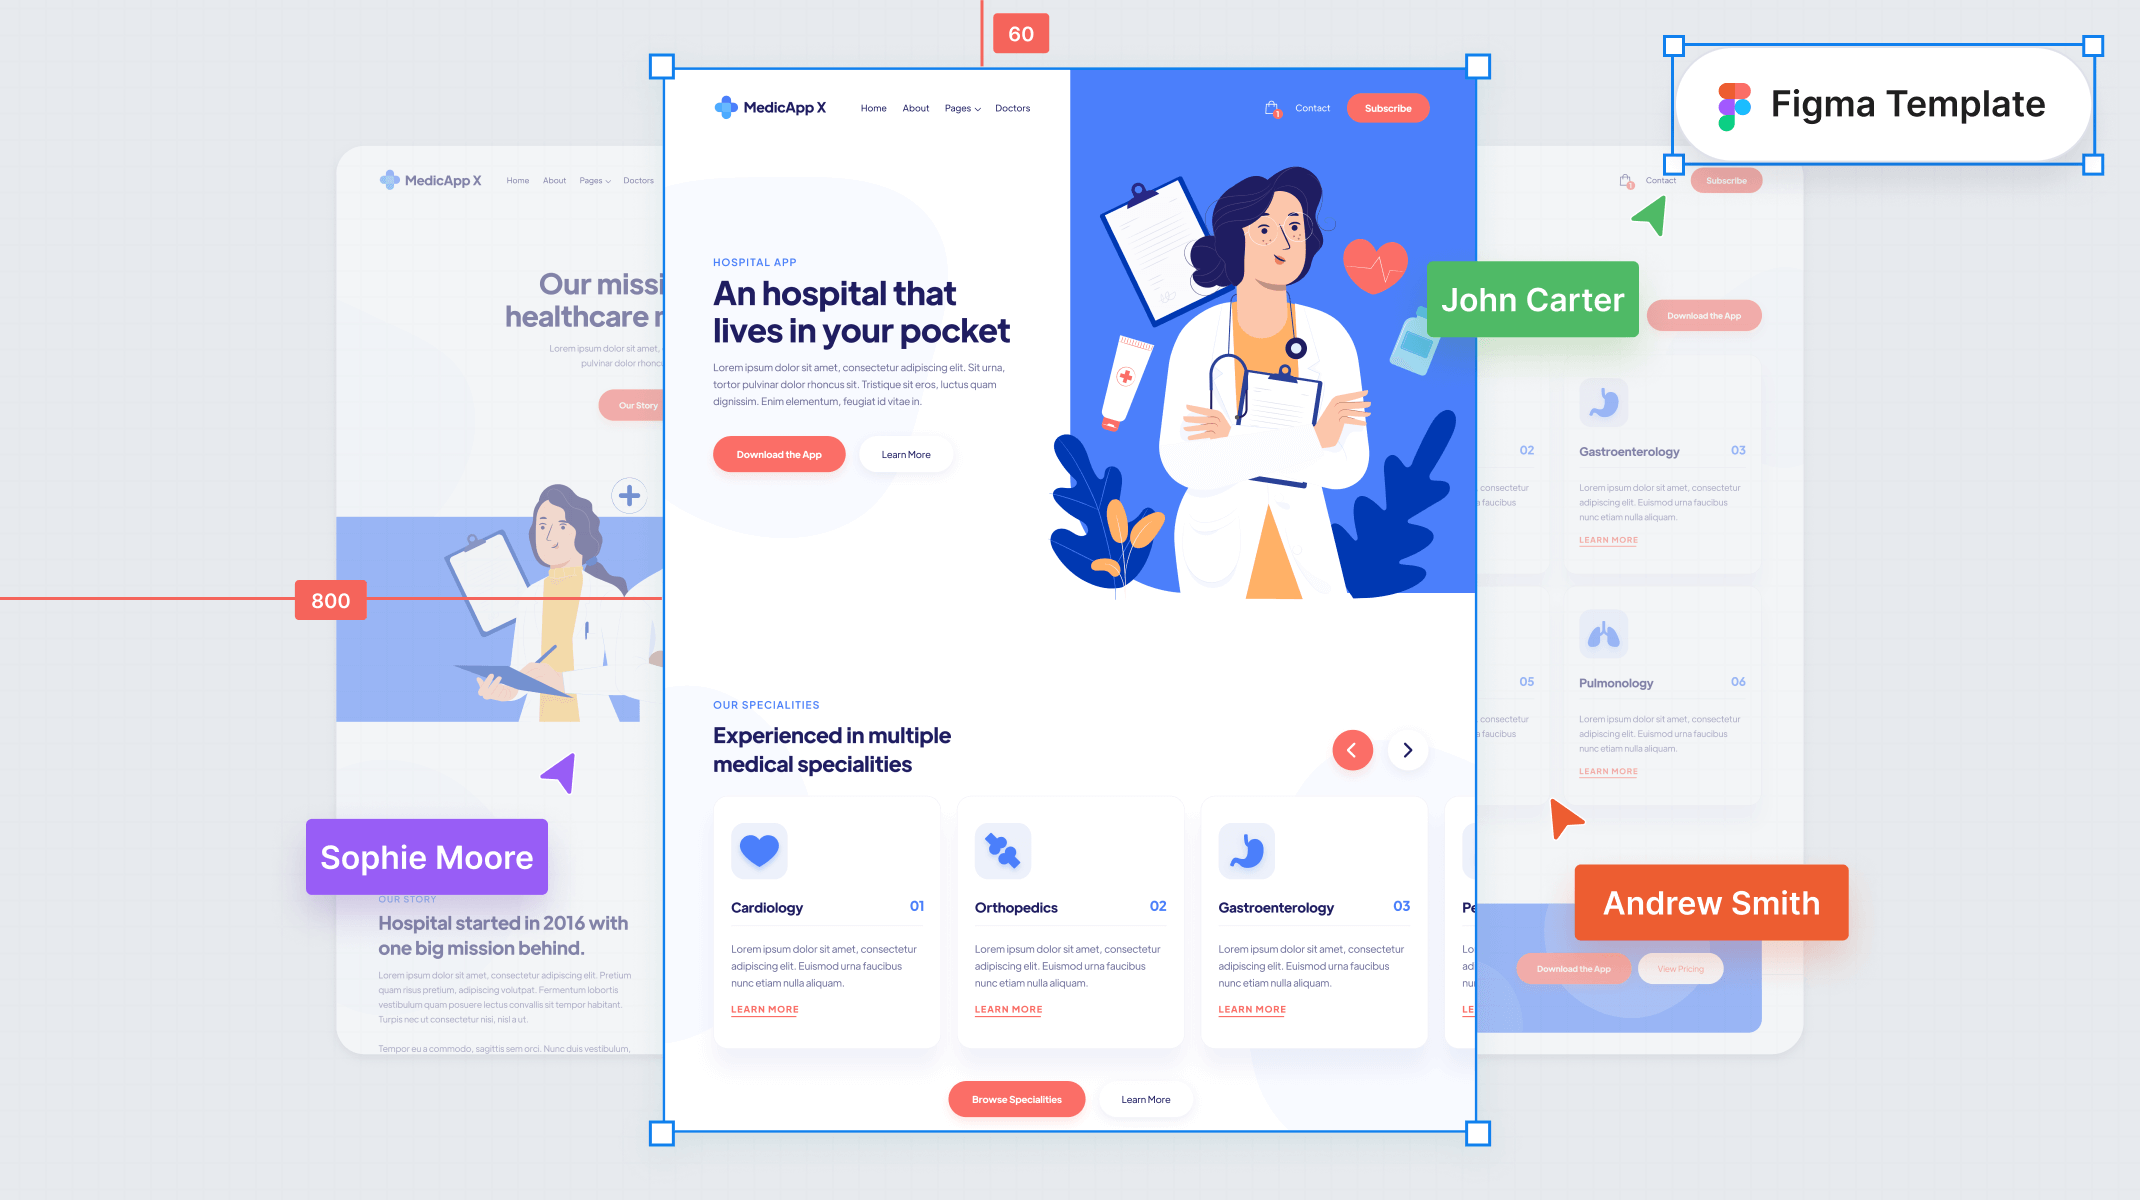Click the Figma logo icon in template
The image size is (2140, 1201).
[x=1734, y=106]
